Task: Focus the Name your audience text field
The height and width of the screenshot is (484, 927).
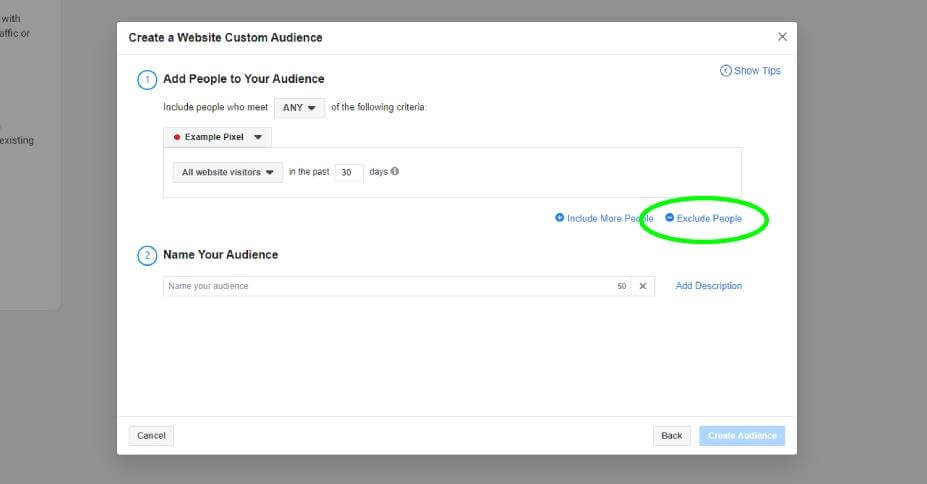Action: [x=388, y=286]
